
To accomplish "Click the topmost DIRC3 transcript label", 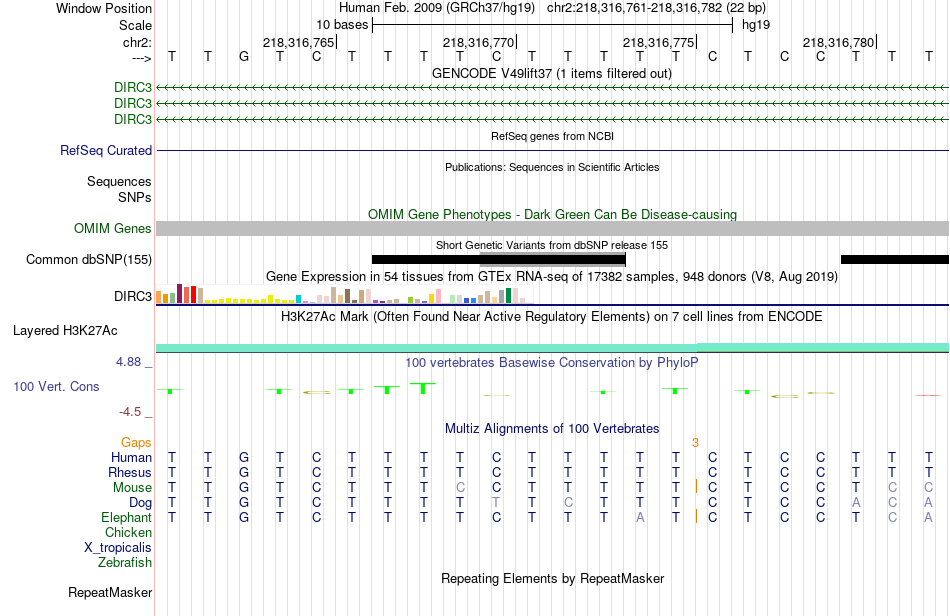I will [x=133, y=87].
